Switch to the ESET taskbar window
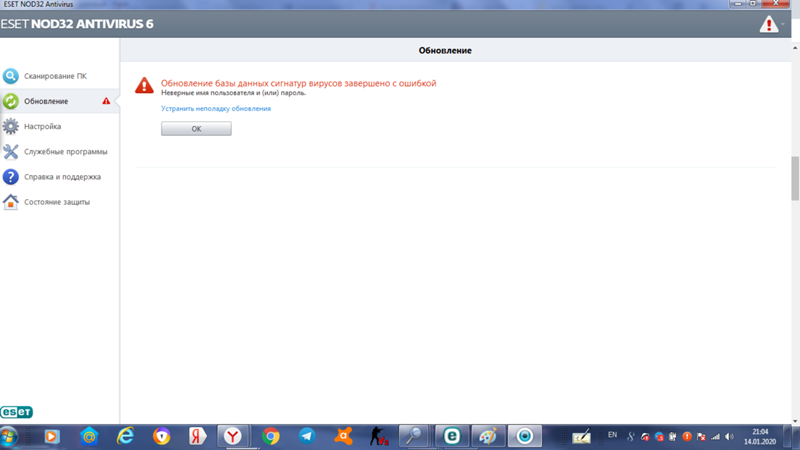The image size is (800, 450). (452, 437)
